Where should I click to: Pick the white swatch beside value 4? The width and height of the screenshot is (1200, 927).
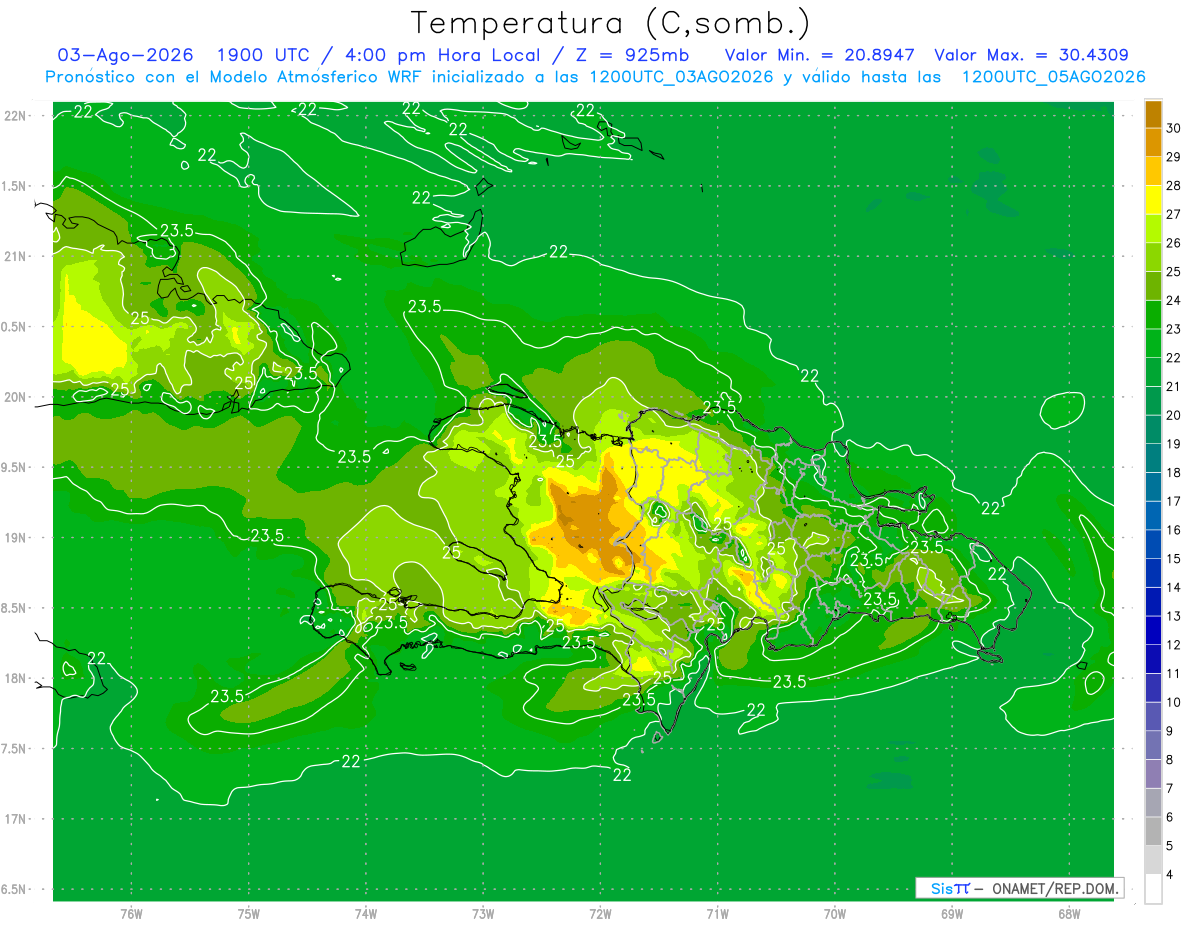(x=1153, y=889)
